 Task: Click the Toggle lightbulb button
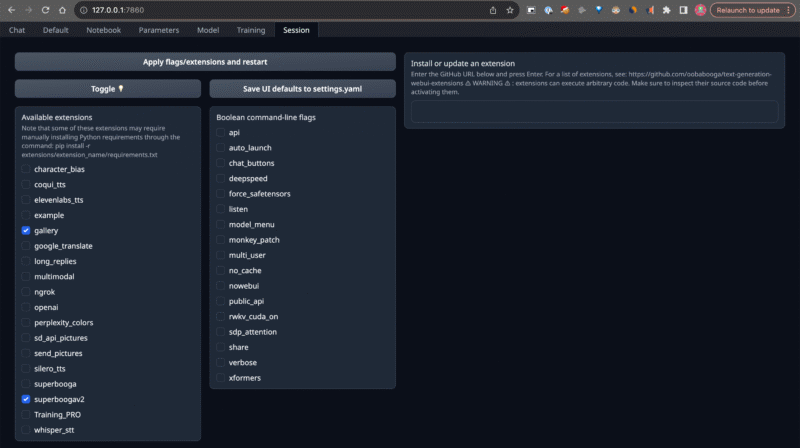(x=107, y=89)
